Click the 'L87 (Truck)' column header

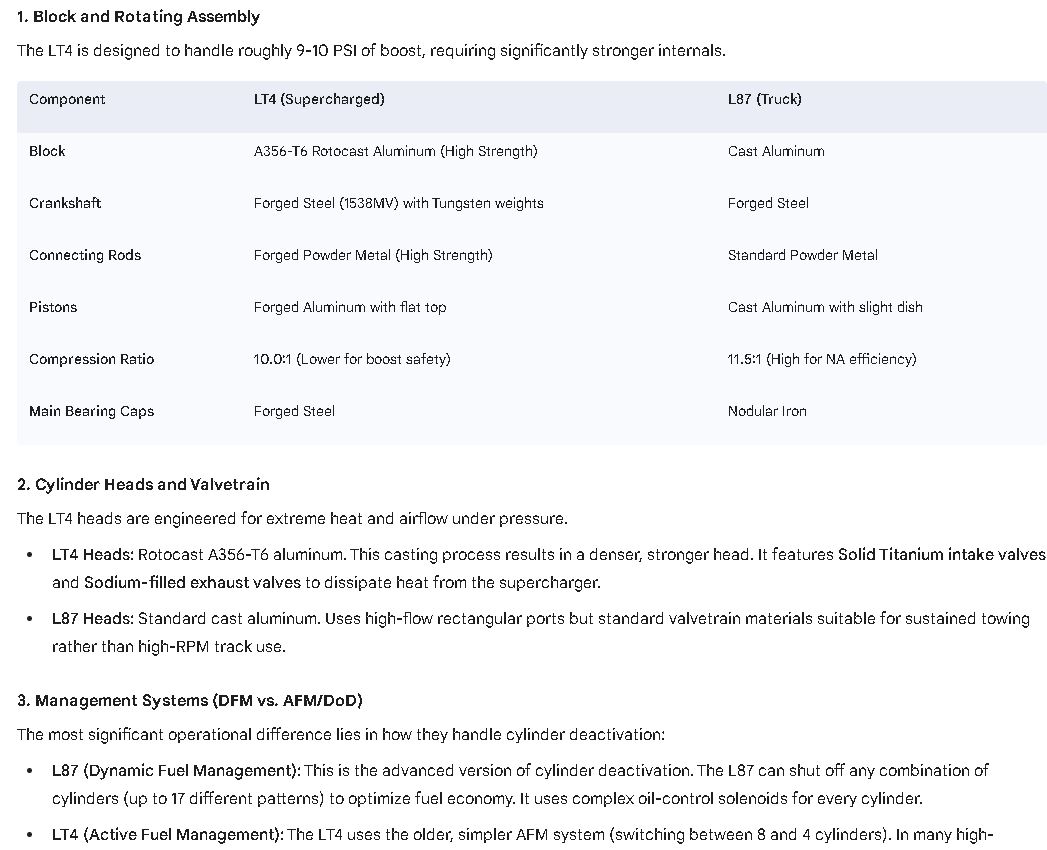coord(765,99)
